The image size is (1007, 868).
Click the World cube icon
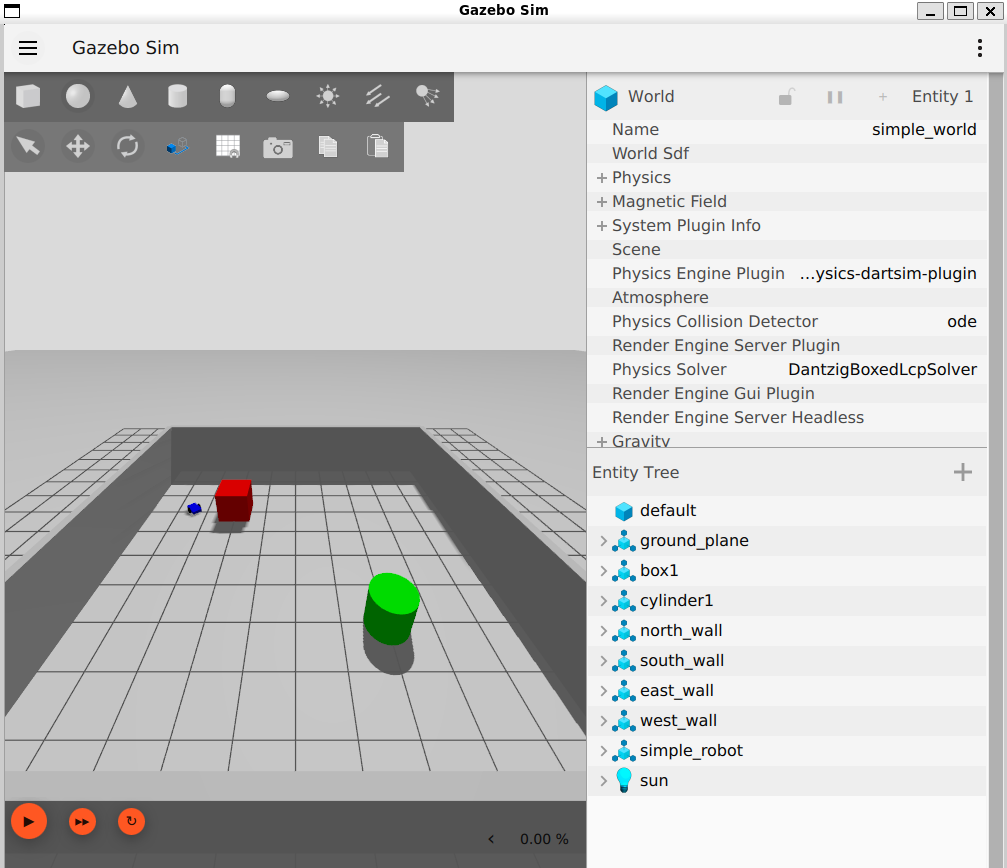tap(606, 98)
